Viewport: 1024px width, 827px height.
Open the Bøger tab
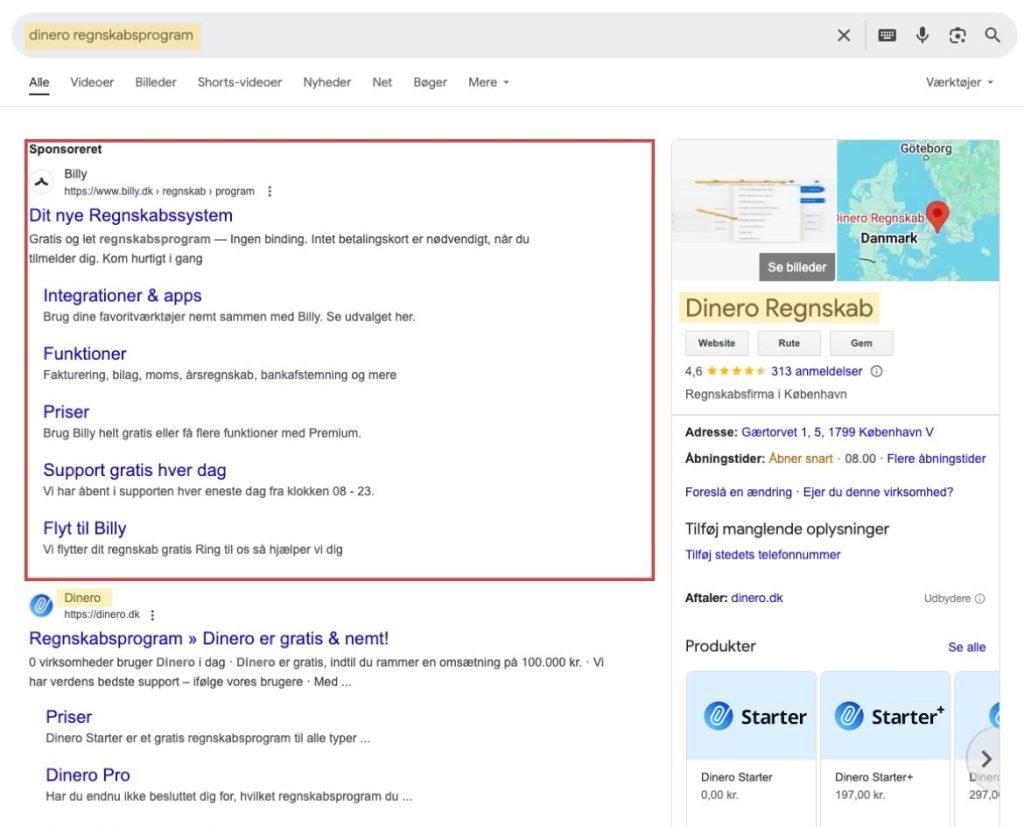coord(430,82)
